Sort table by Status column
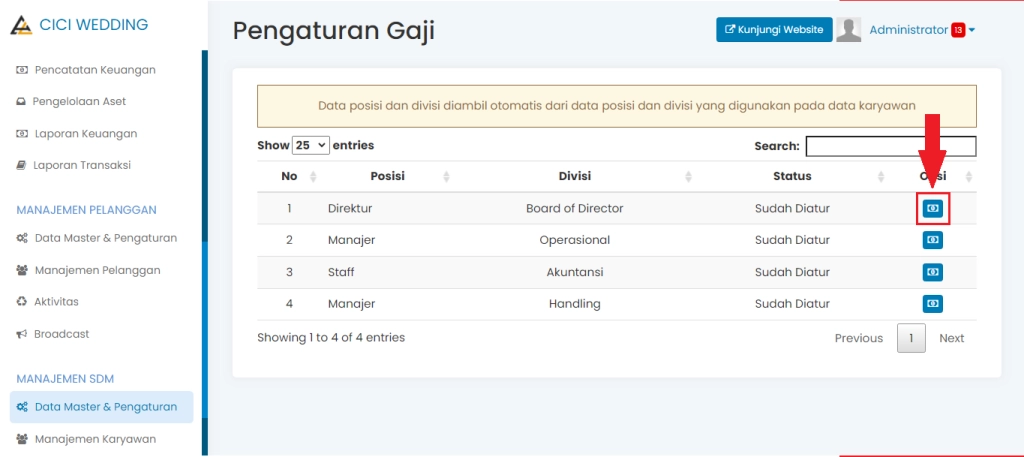Image resolution: width=1024 pixels, height=457 pixels. point(792,176)
